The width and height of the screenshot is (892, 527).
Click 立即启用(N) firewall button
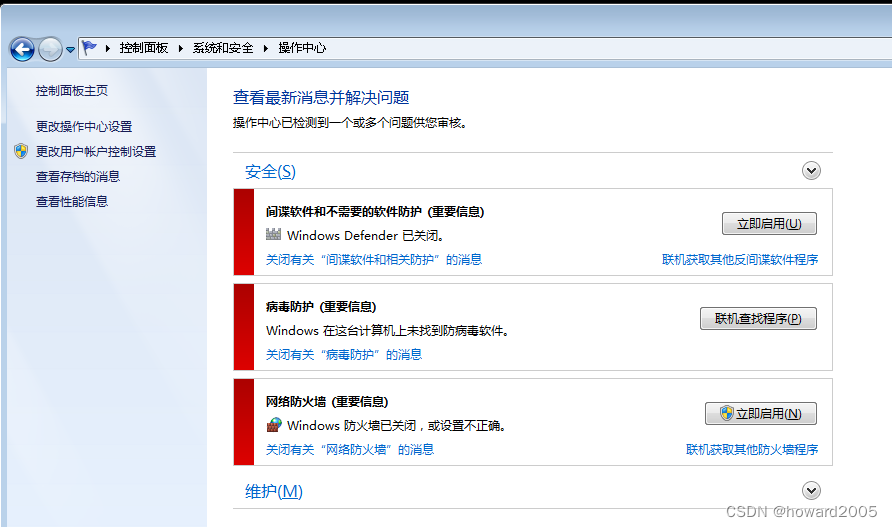761,414
